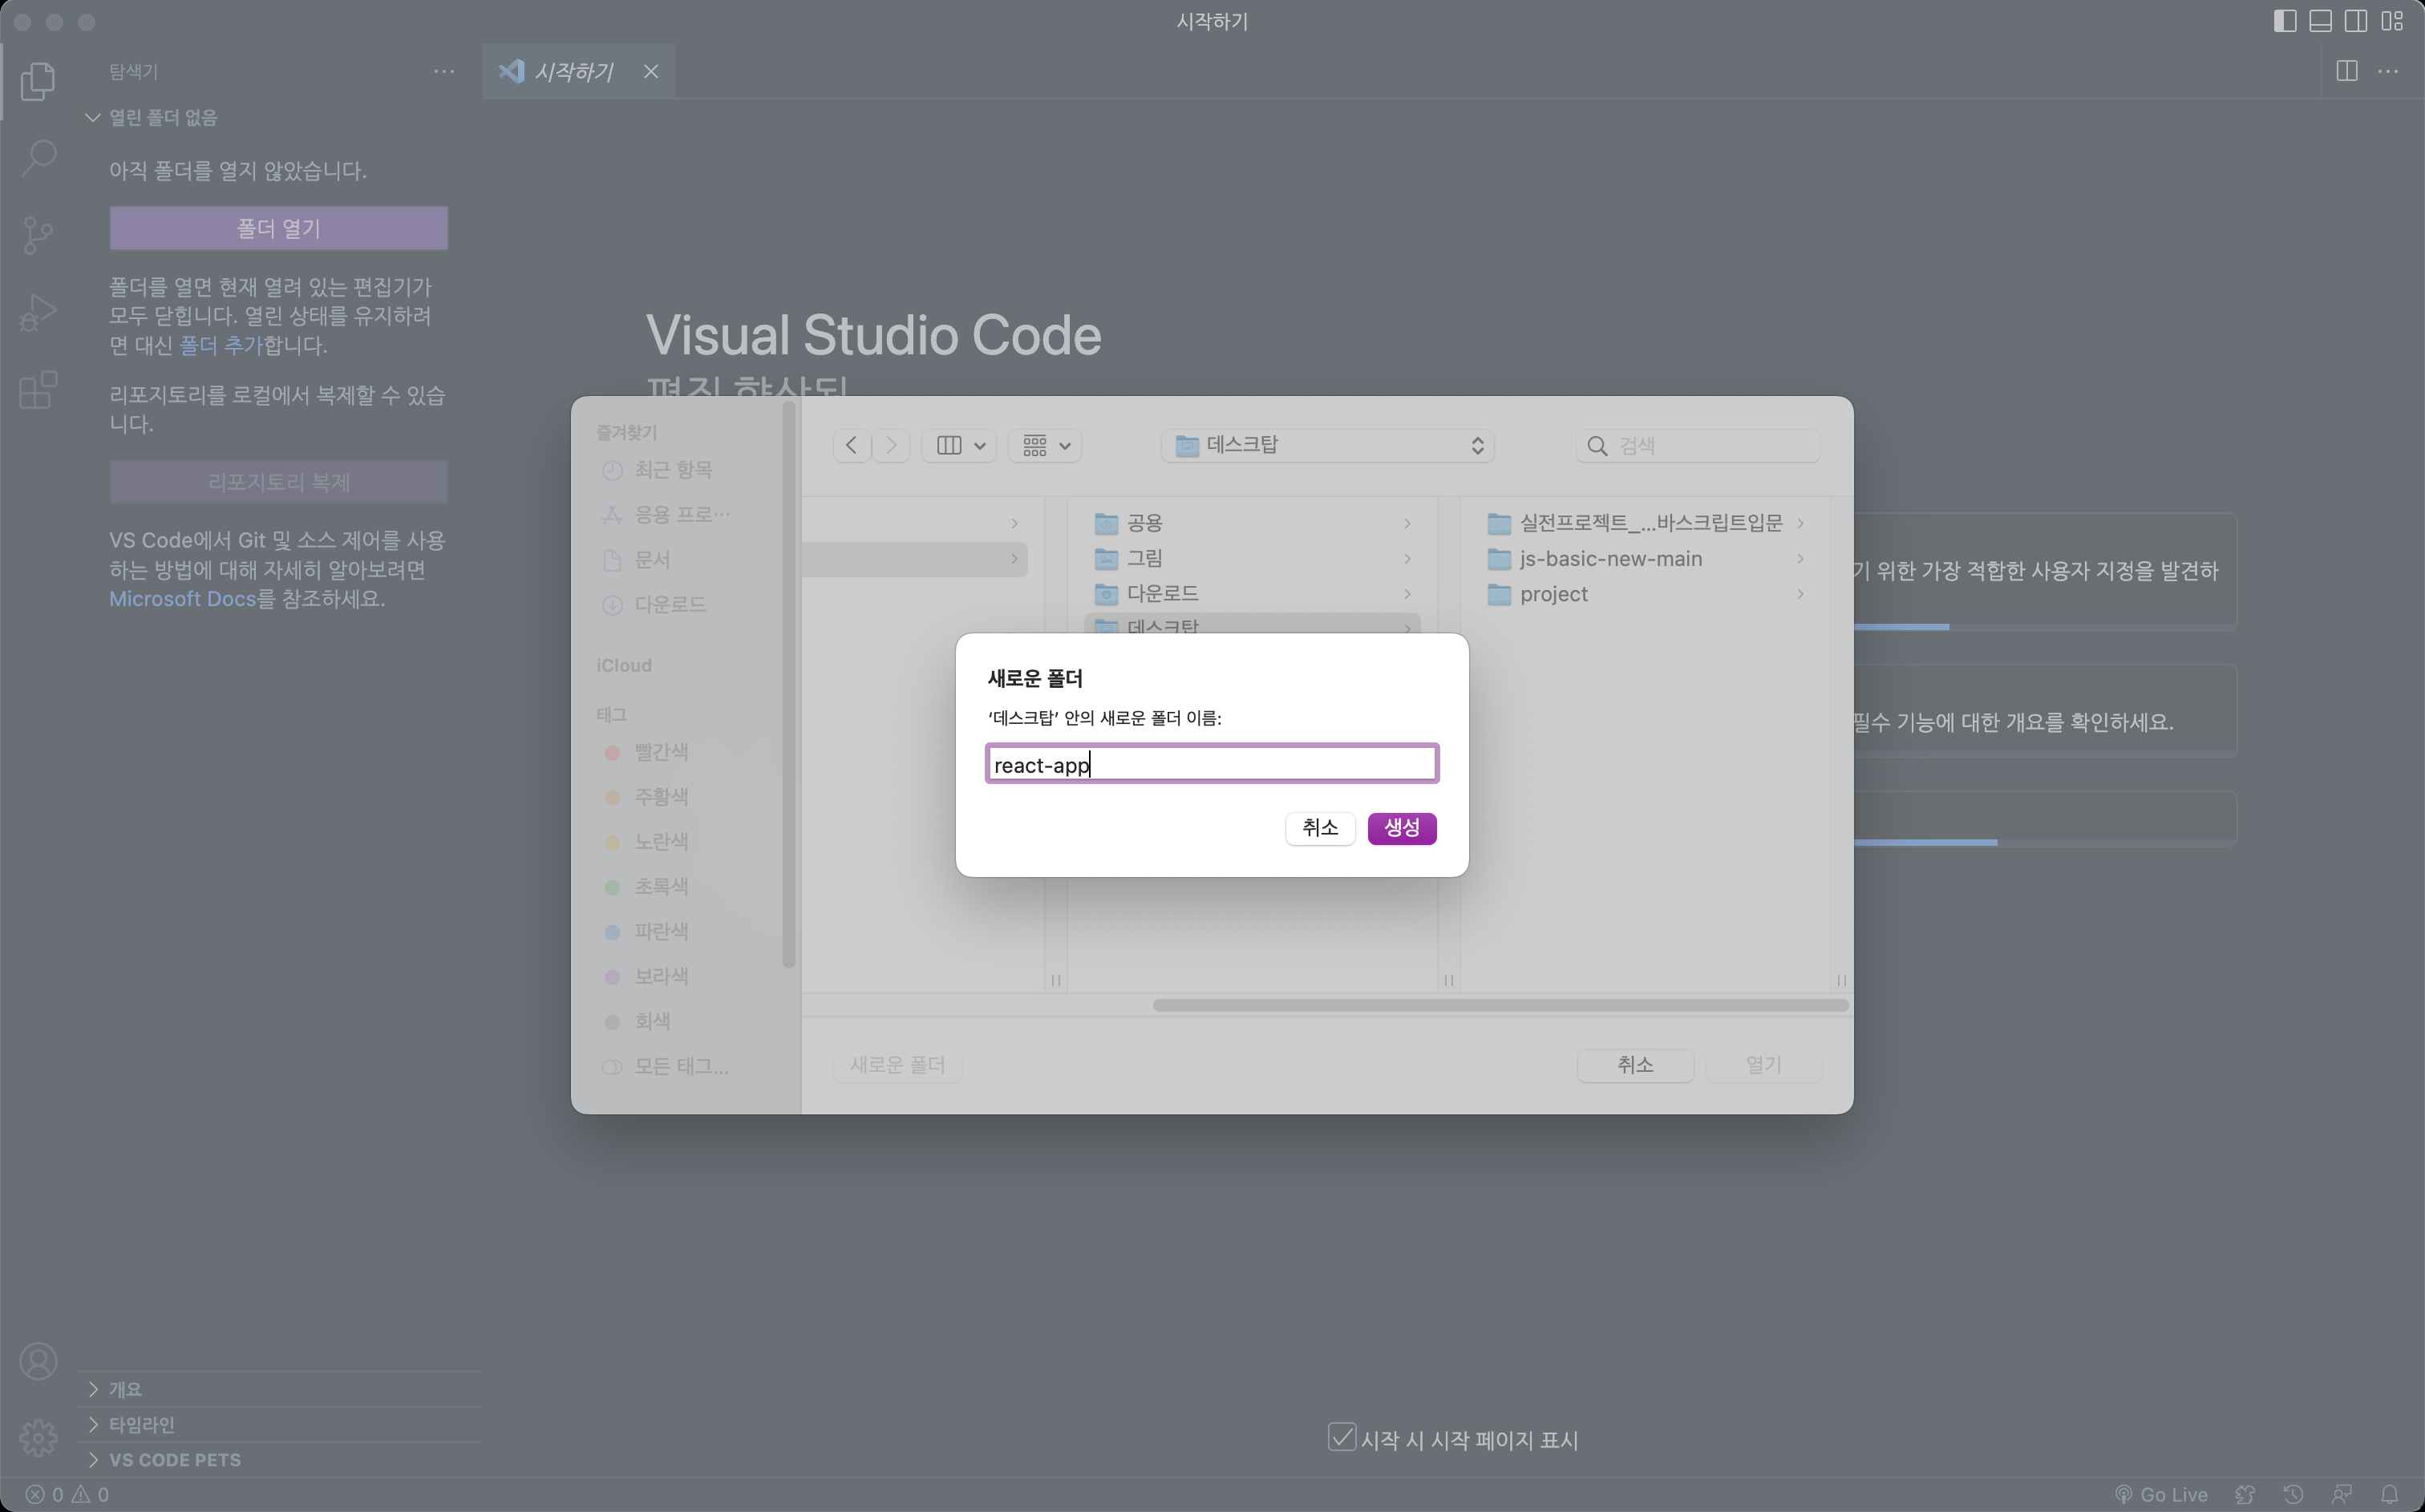Open the 데스크탑 location popup
This screenshot has height=1512, width=2425.
(x=1328, y=445)
